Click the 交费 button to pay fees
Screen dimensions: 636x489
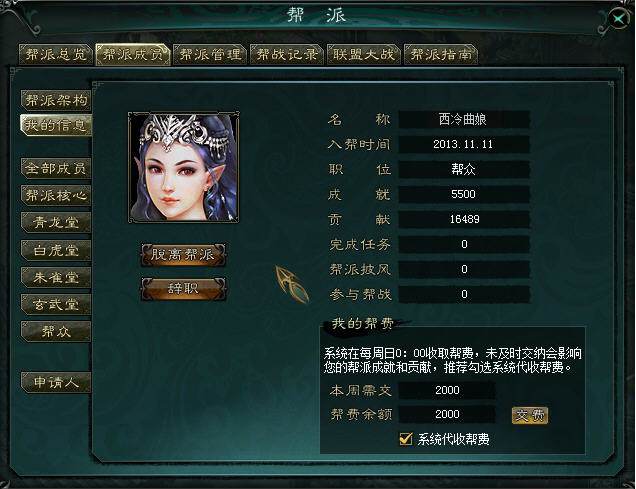[x=530, y=415]
